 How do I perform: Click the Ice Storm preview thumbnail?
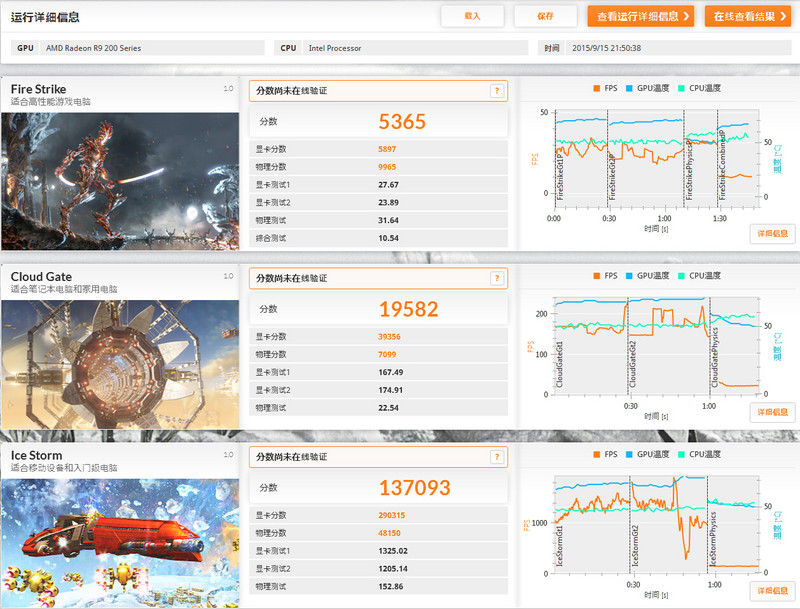120,540
